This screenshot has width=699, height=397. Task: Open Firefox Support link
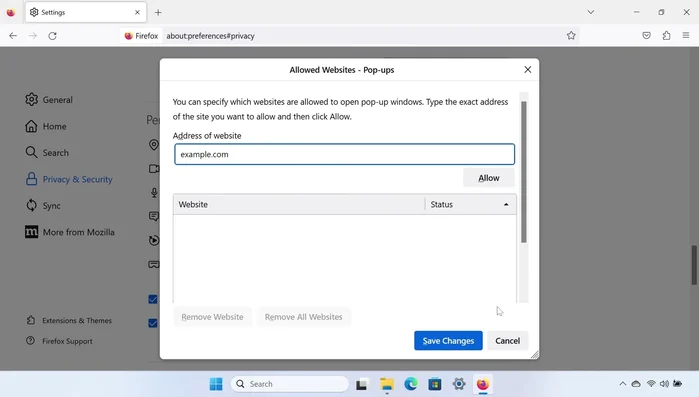click(x=59, y=341)
